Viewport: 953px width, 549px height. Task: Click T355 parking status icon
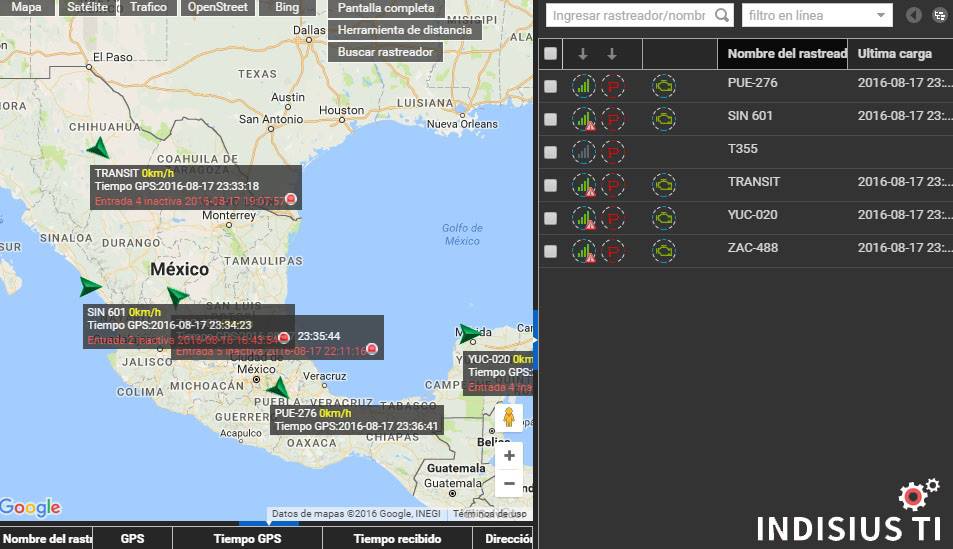(613, 152)
